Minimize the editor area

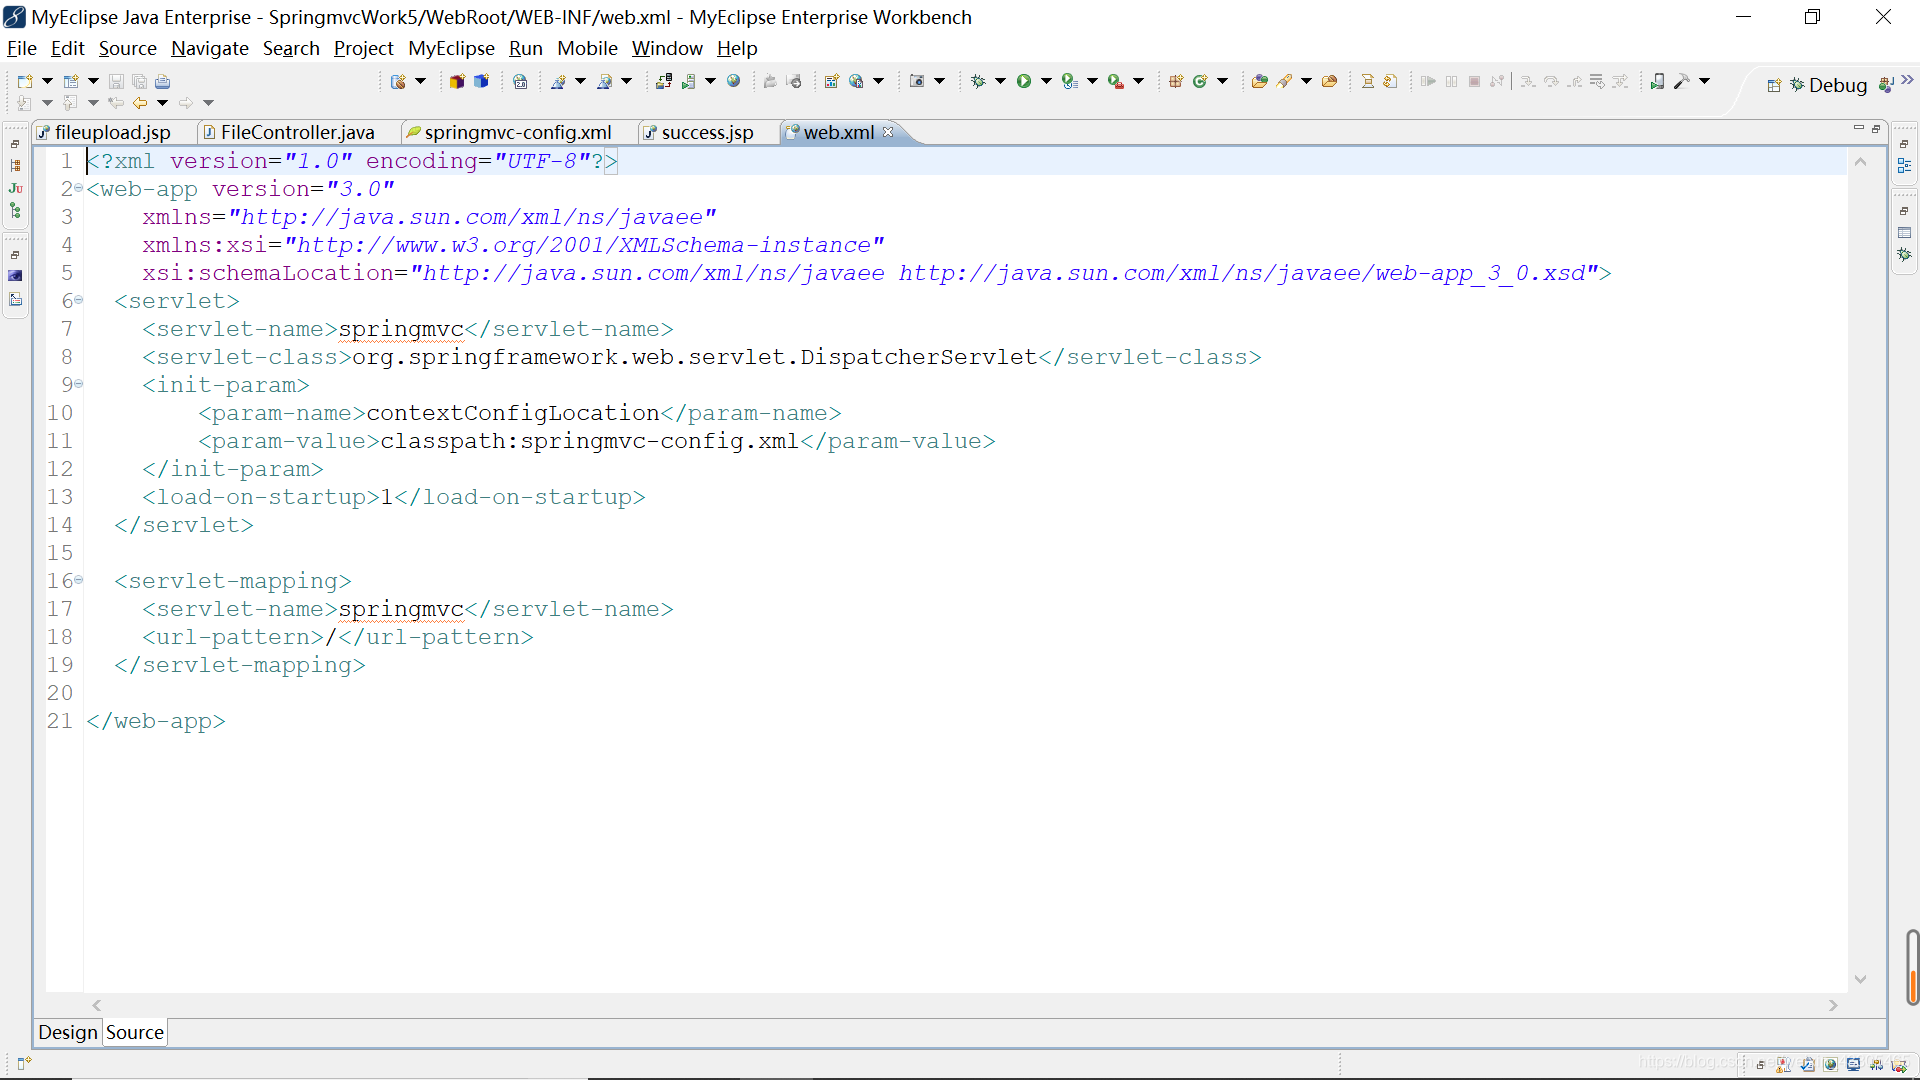click(1858, 129)
